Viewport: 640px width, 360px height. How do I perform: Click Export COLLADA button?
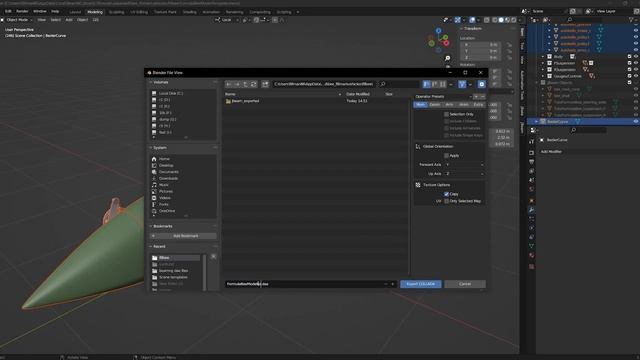pyautogui.click(x=421, y=284)
